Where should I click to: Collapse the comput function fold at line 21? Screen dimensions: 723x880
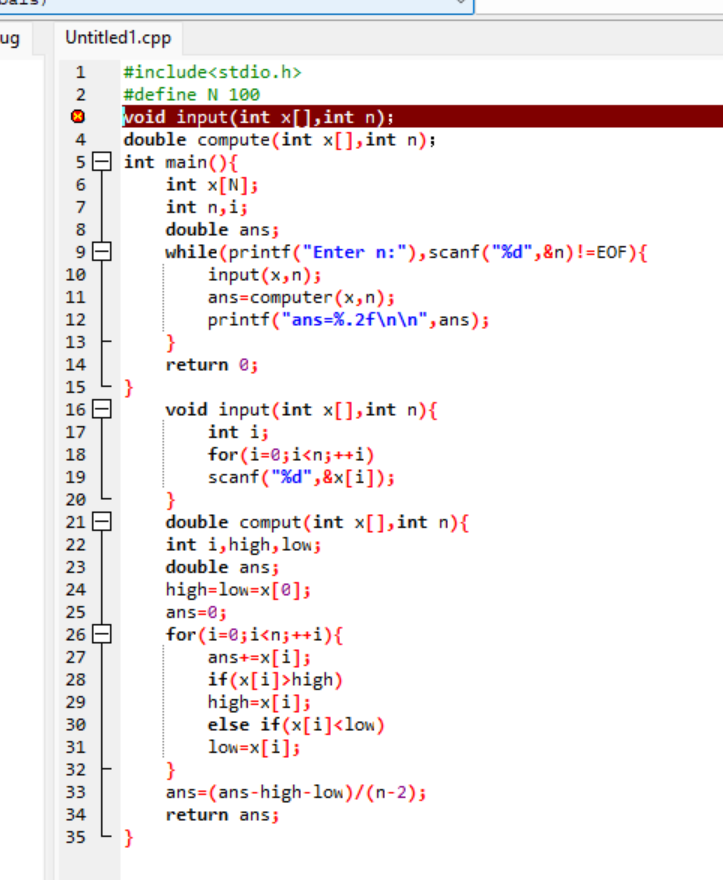(x=102, y=522)
